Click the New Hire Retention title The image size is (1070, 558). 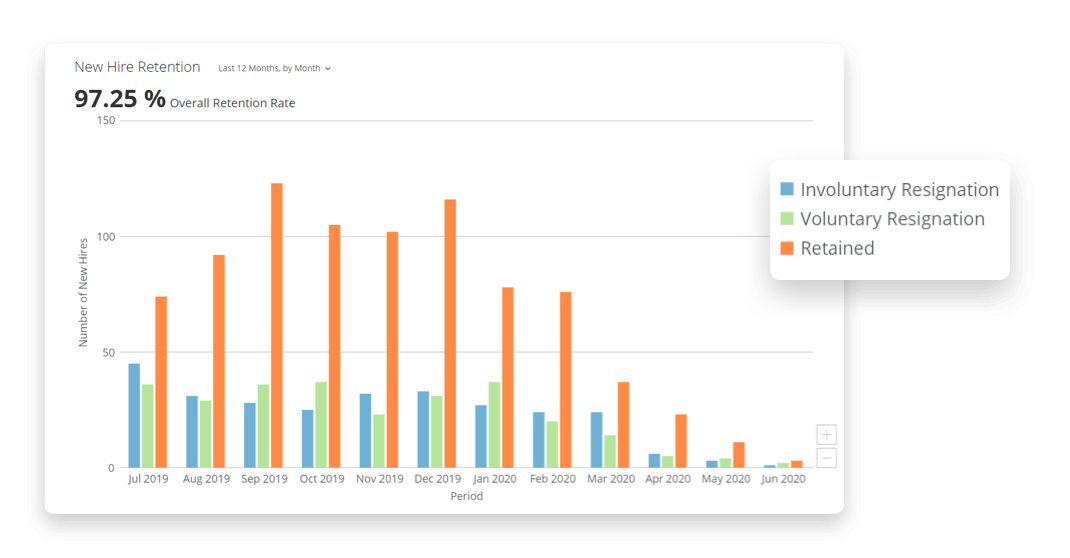pyautogui.click(x=137, y=67)
